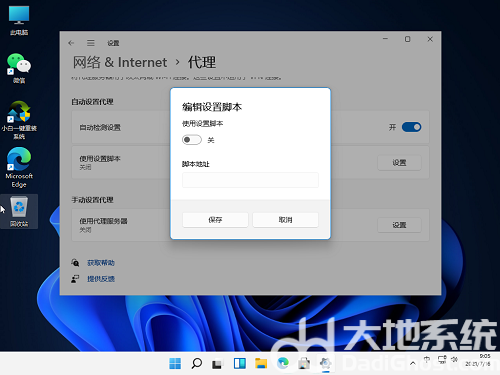Open Task View in taskbar
This screenshot has height=375, width=500.
(x=217, y=363)
